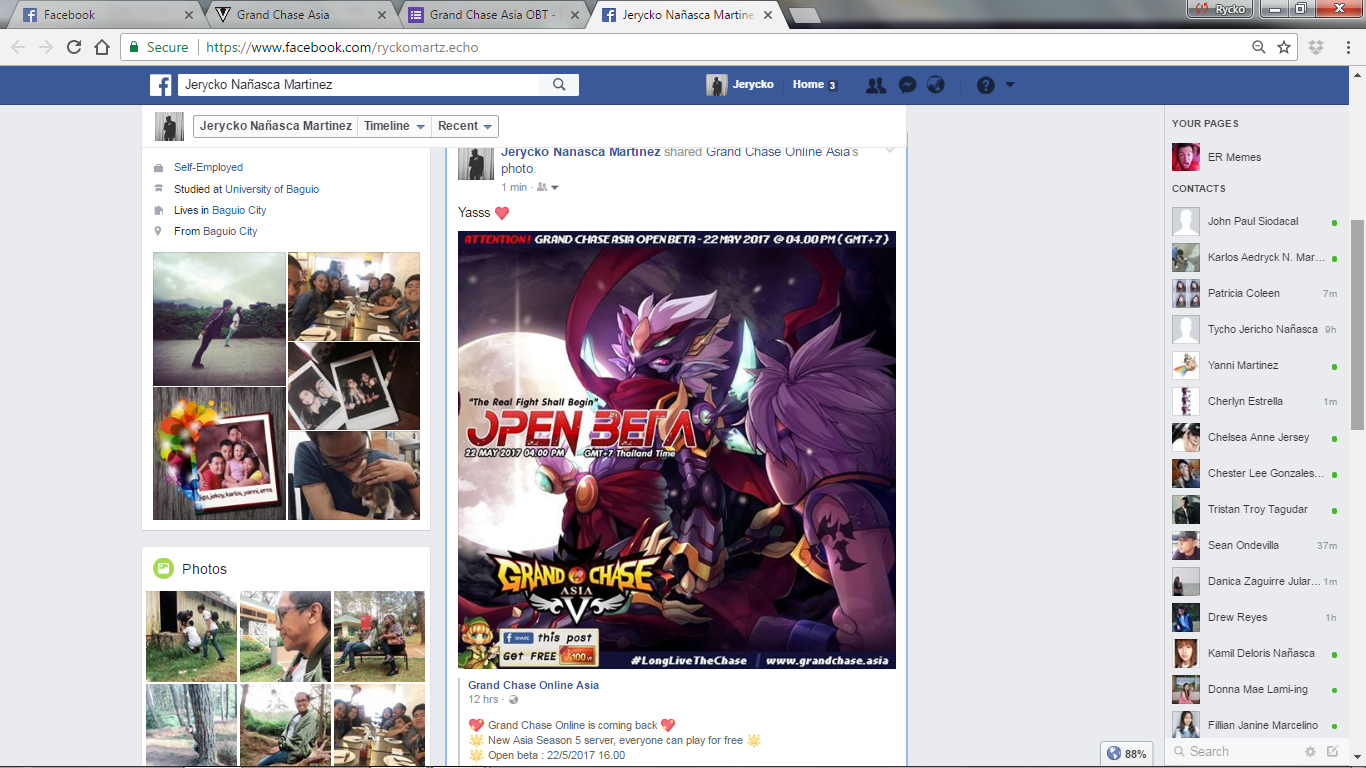Click the post's 1 min timestamp

coord(514,187)
